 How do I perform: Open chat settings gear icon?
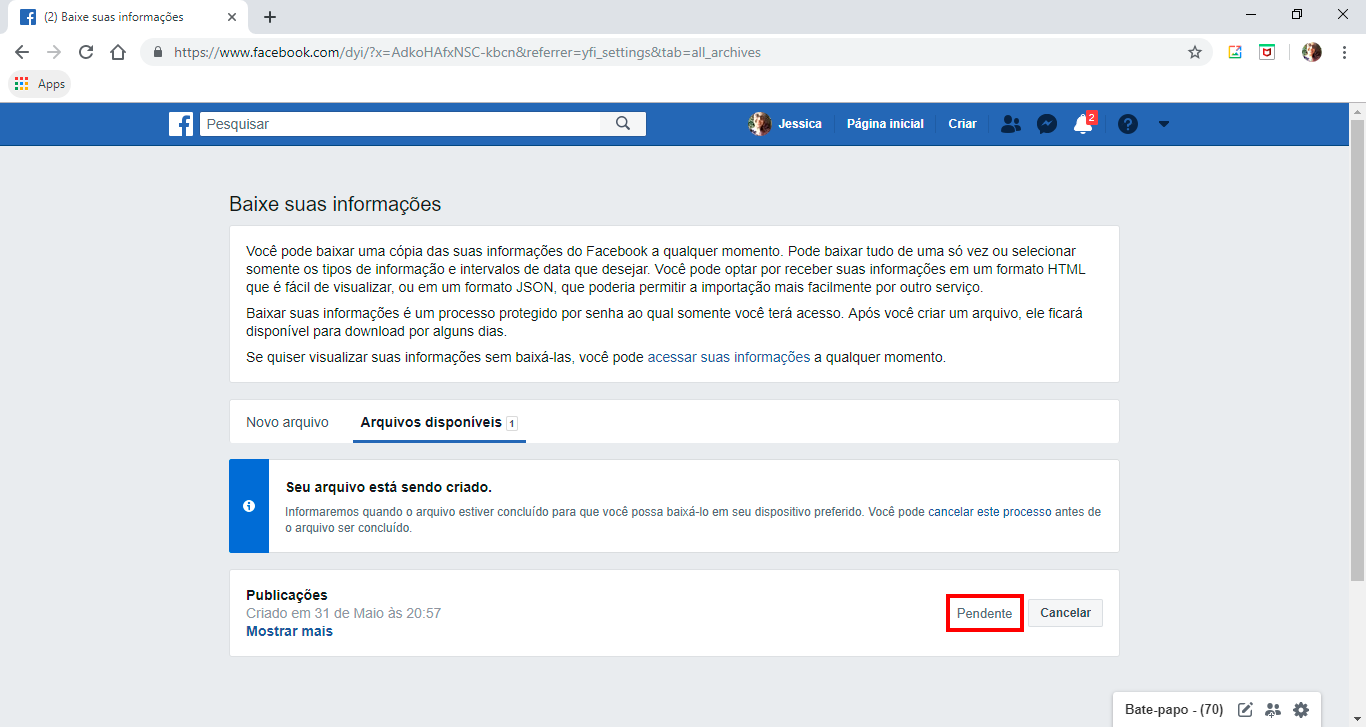[1301, 710]
